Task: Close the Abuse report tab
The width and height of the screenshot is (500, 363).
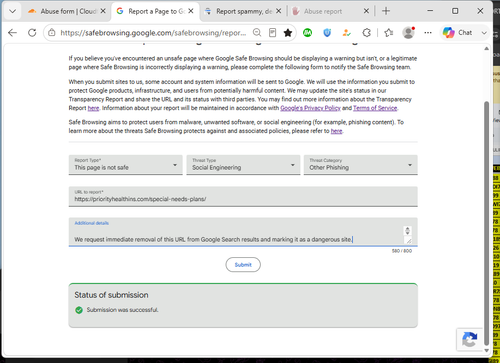Action: pyautogui.click(x=366, y=11)
